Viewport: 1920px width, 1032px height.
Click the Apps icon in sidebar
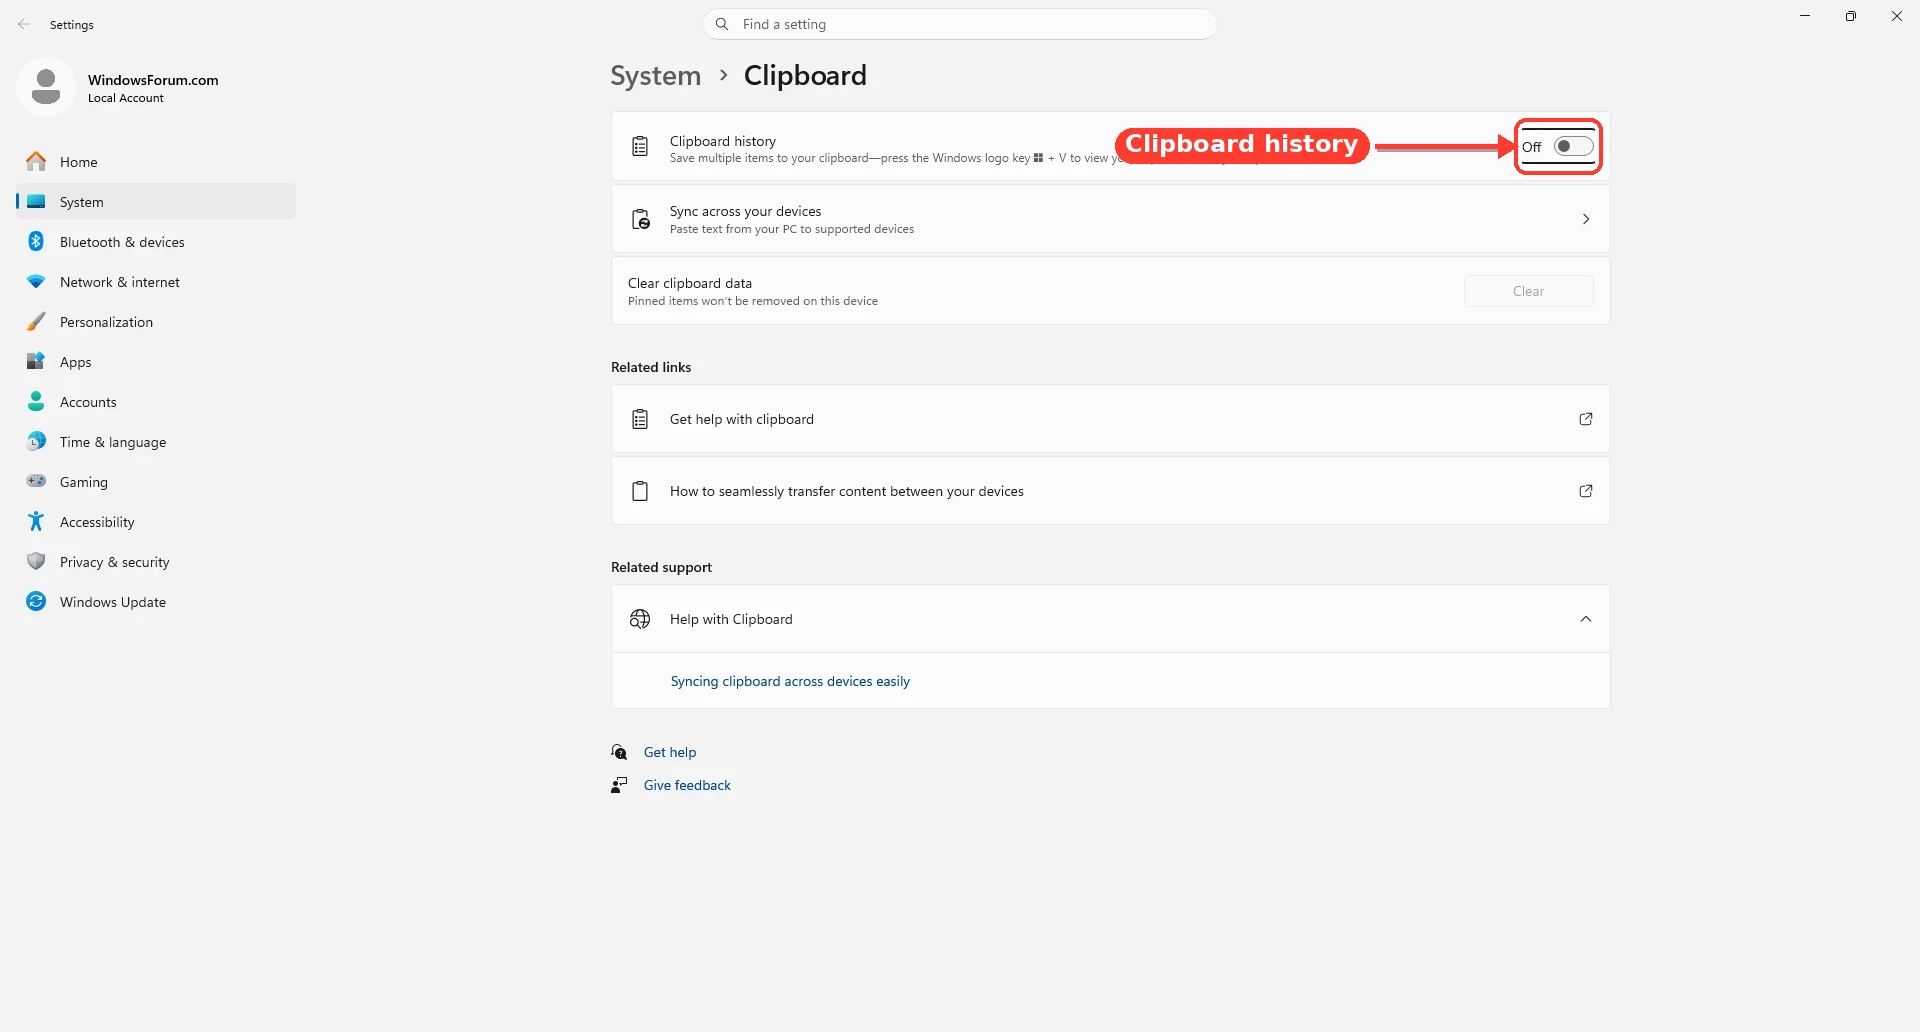tap(36, 361)
